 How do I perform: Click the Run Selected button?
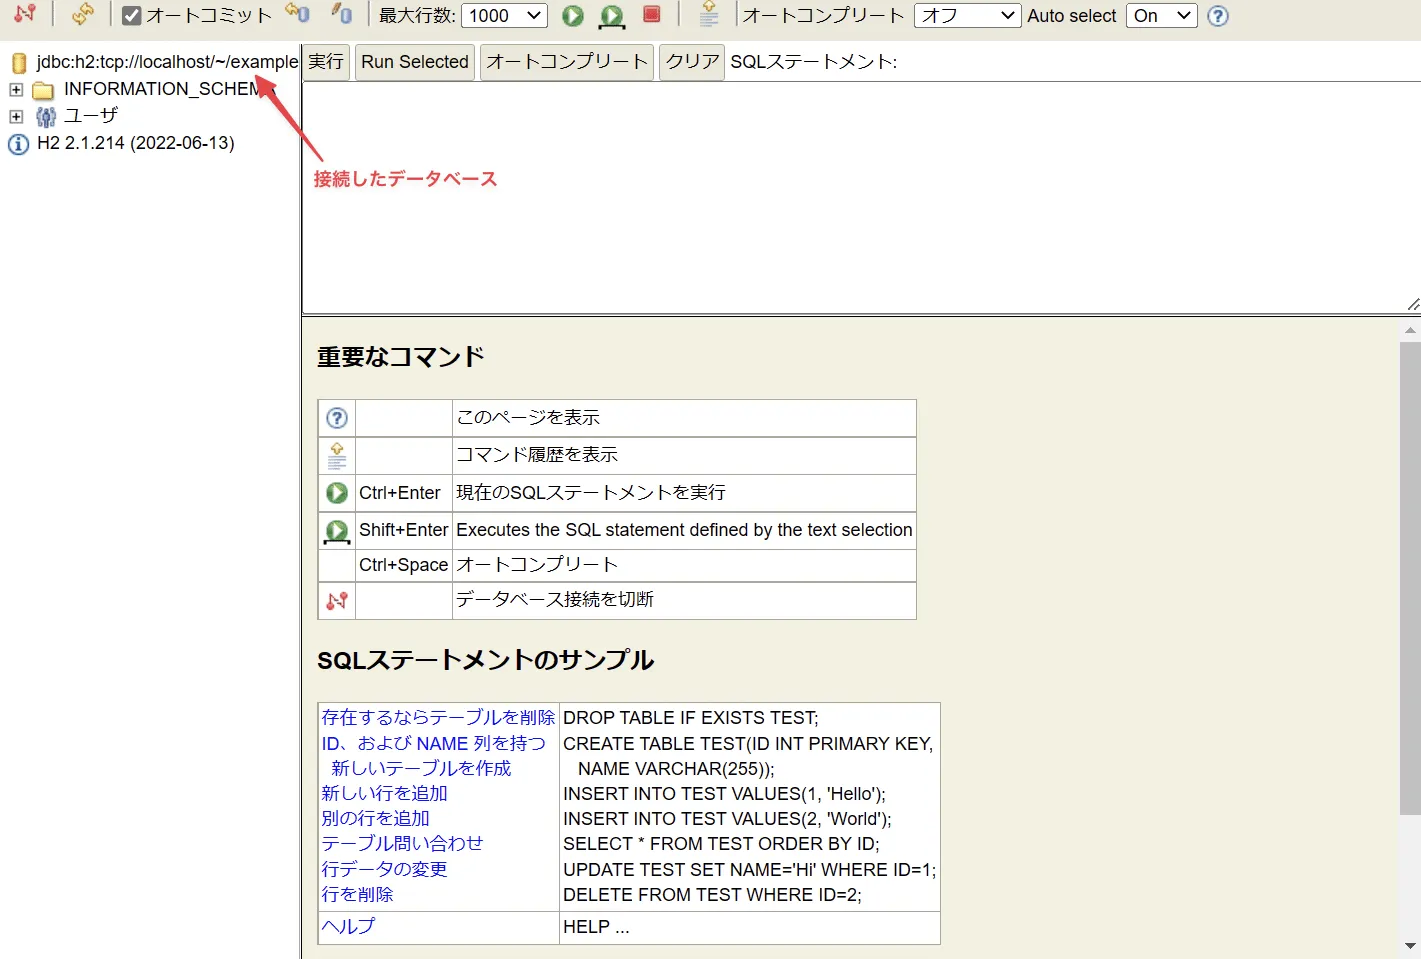[415, 62]
